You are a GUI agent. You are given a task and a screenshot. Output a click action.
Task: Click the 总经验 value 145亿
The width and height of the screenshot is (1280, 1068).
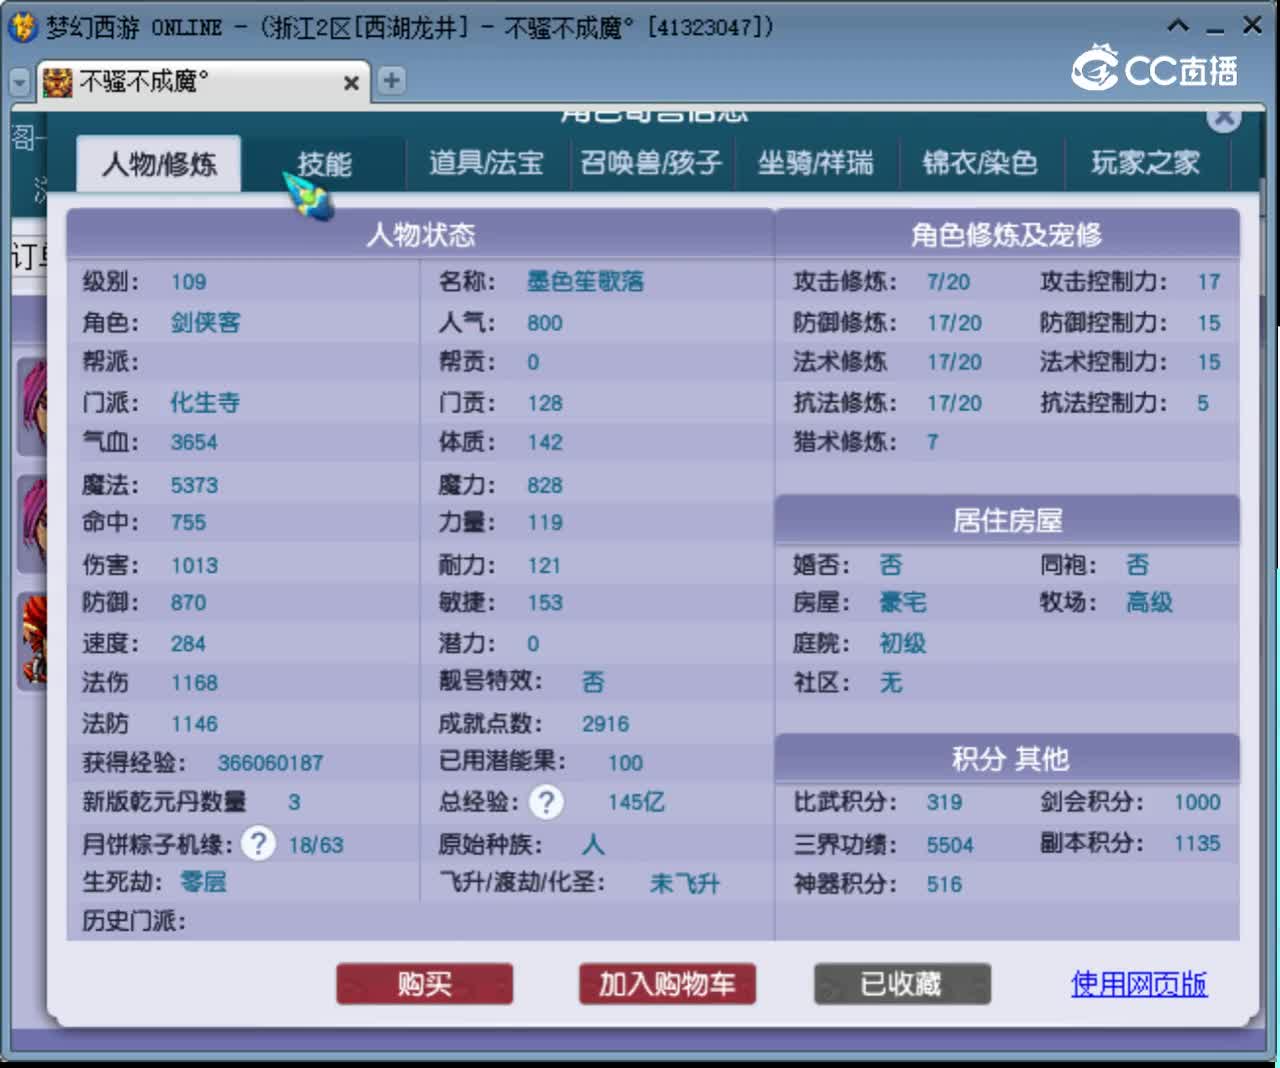636,802
